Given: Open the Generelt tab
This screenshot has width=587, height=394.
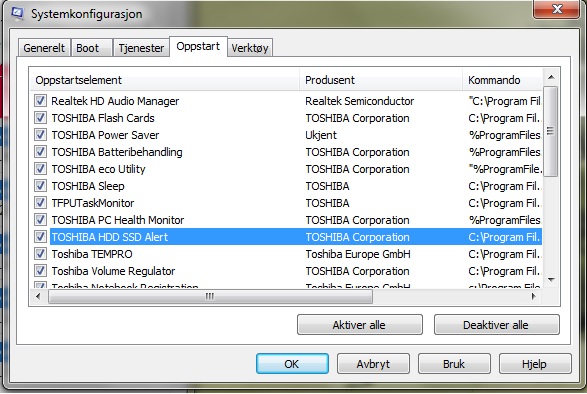Looking at the screenshot, I should point(44,48).
